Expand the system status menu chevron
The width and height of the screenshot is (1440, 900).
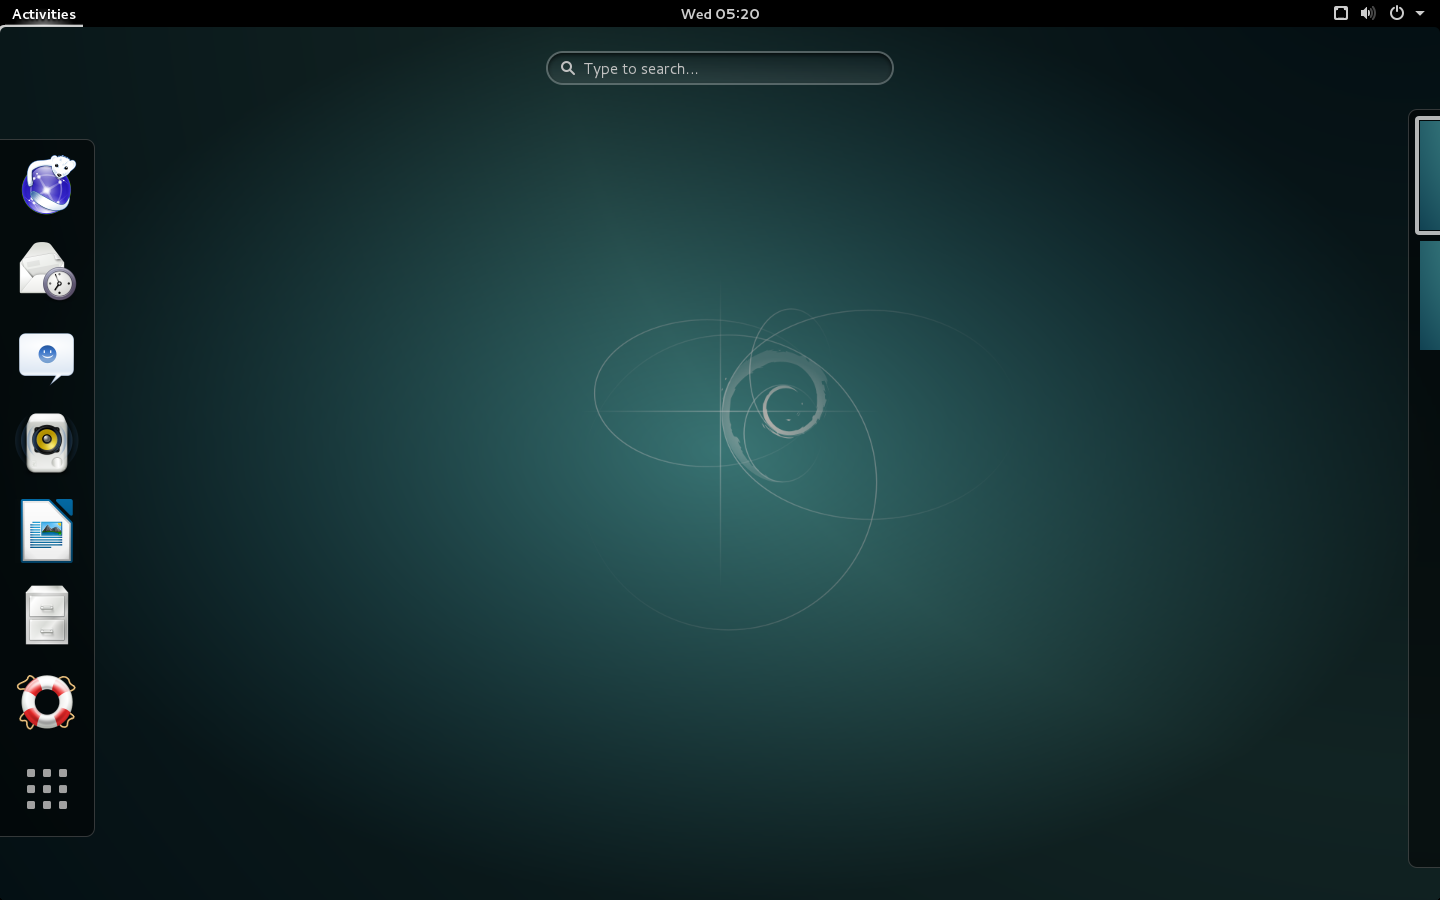point(1420,14)
